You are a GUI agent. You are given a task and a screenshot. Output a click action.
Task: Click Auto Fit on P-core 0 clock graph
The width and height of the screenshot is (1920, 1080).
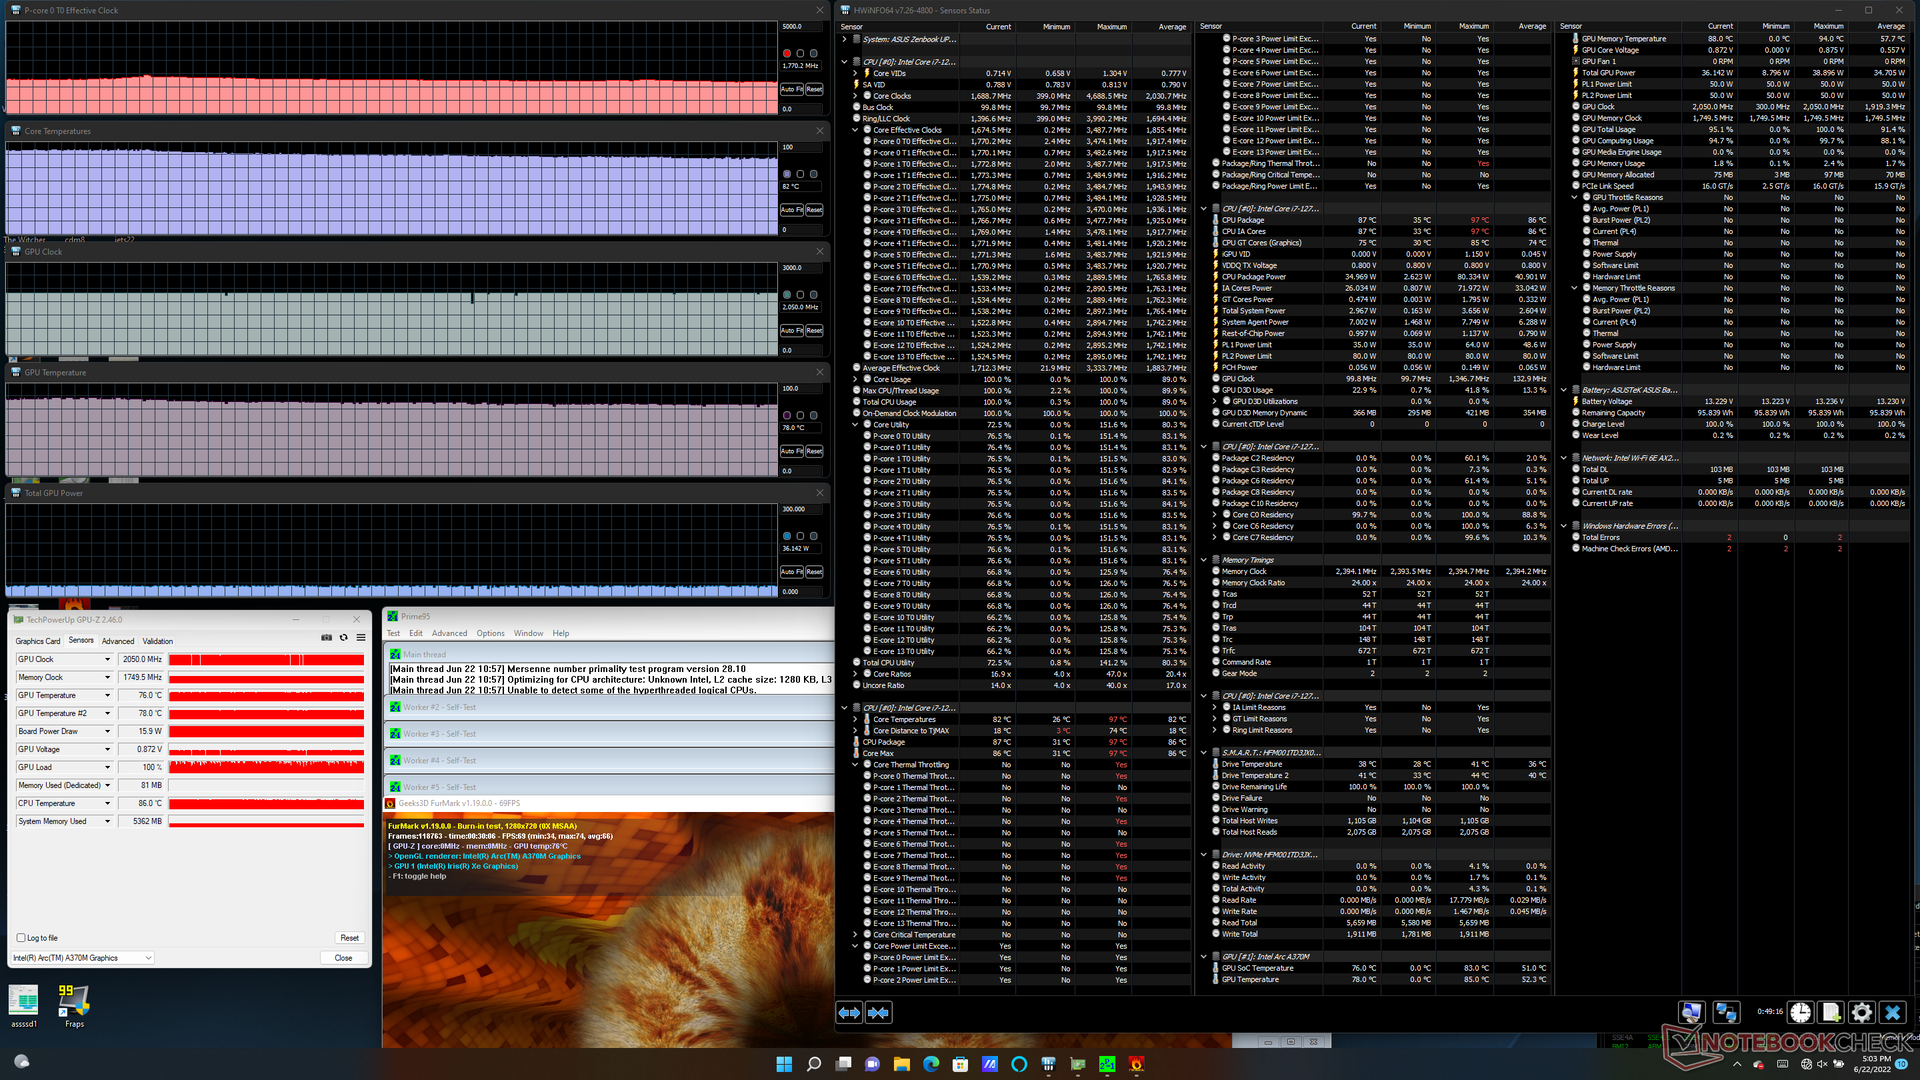(x=791, y=89)
